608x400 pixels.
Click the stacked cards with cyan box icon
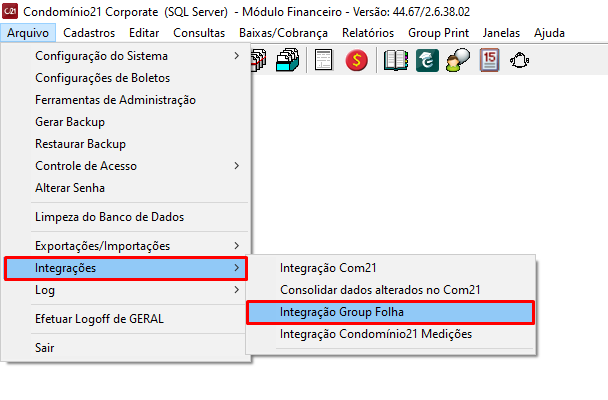click(x=288, y=60)
